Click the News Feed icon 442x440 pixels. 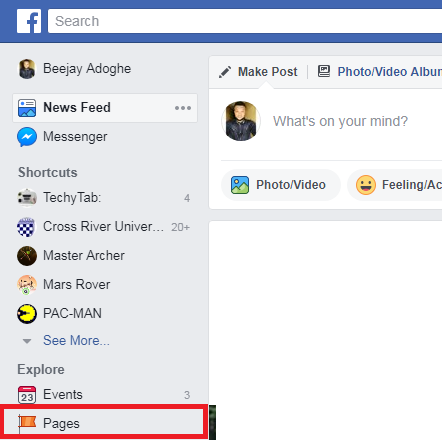pyautogui.click(x=27, y=108)
